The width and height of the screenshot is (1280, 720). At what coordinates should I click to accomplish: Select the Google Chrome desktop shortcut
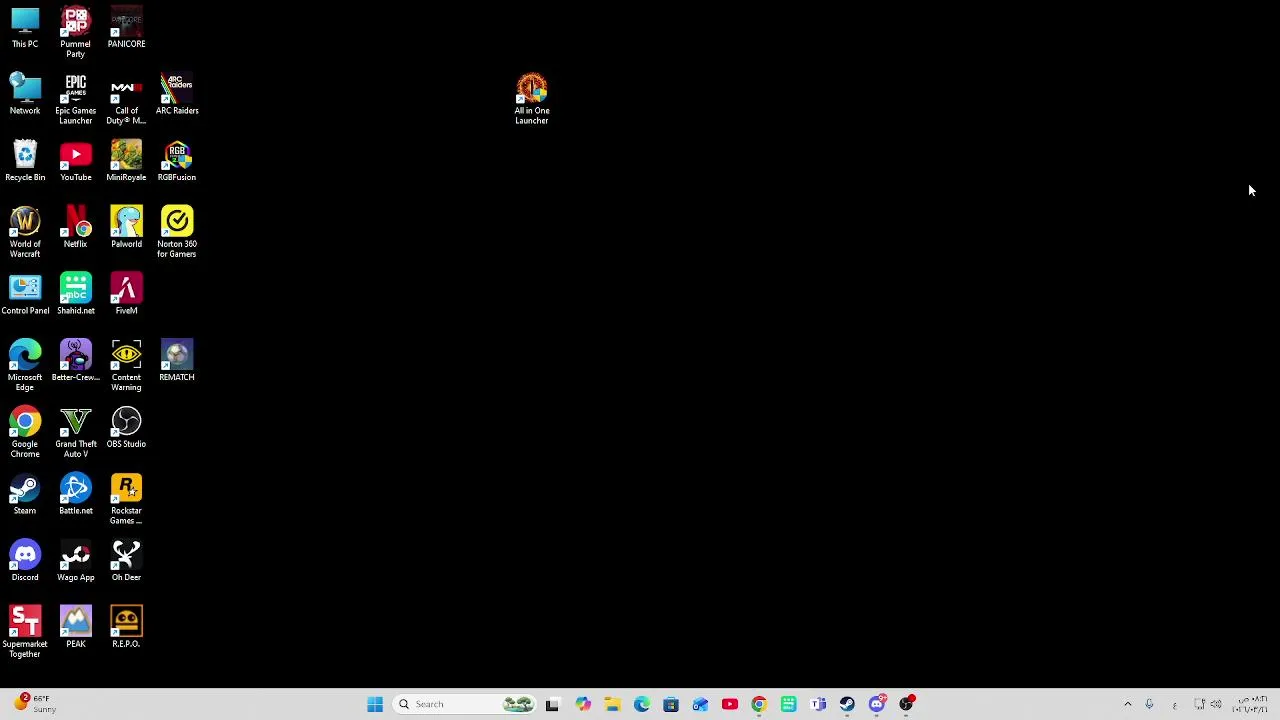pos(25,432)
